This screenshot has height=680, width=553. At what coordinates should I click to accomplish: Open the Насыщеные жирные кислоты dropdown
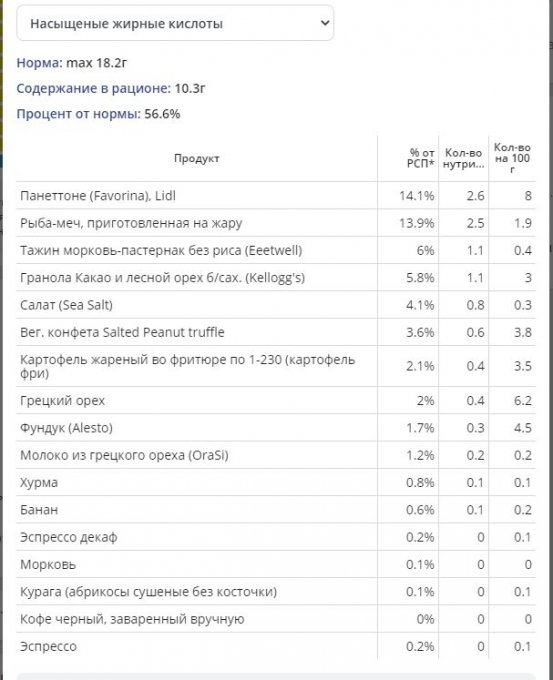(175, 23)
